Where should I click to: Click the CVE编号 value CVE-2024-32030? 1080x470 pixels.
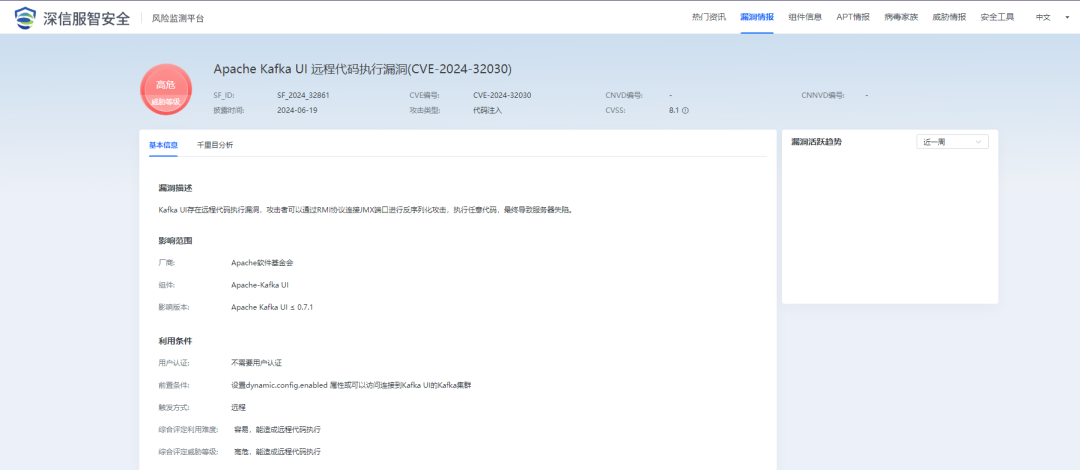click(x=502, y=95)
